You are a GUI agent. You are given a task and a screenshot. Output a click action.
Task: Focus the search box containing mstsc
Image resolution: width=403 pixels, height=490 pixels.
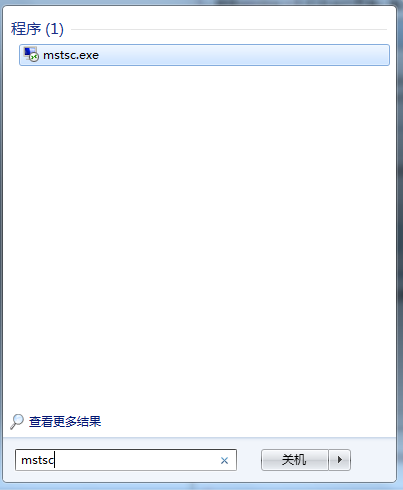click(126, 460)
